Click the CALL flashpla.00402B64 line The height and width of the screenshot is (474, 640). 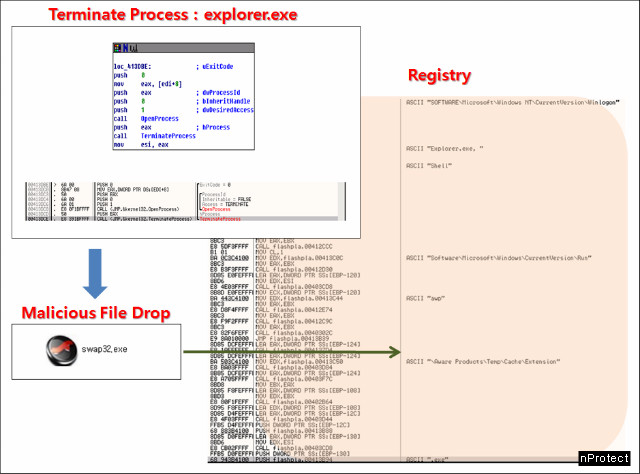pyautogui.click(x=294, y=402)
